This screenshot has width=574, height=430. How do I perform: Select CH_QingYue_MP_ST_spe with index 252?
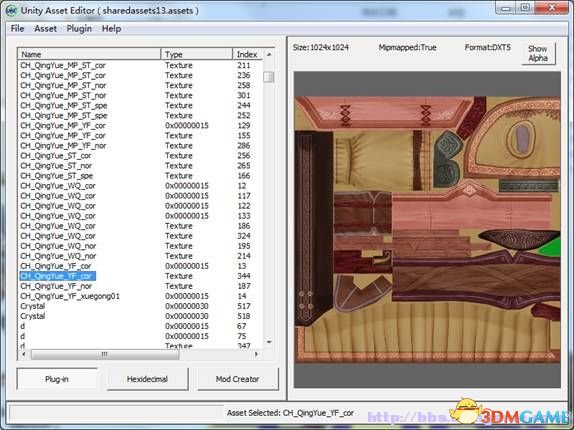coord(140,116)
